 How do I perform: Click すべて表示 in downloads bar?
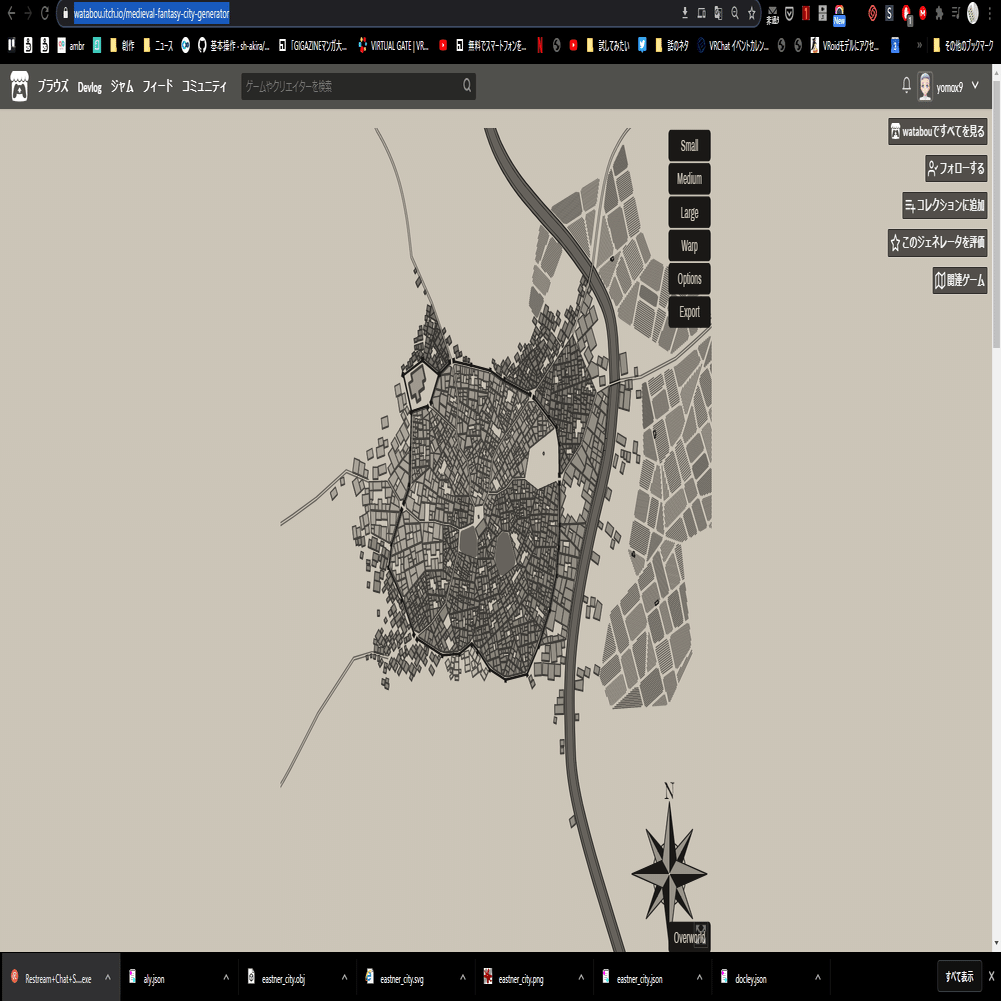click(x=959, y=977)
